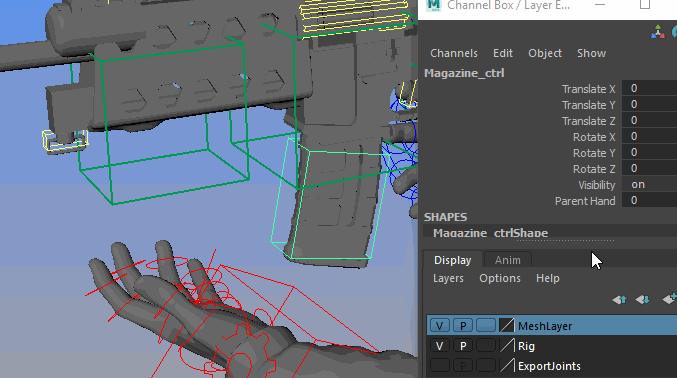Click the MeshLayer color slash swatch
Image resolution: width=677 pixels, height=378 pixels.
(507, 325)
